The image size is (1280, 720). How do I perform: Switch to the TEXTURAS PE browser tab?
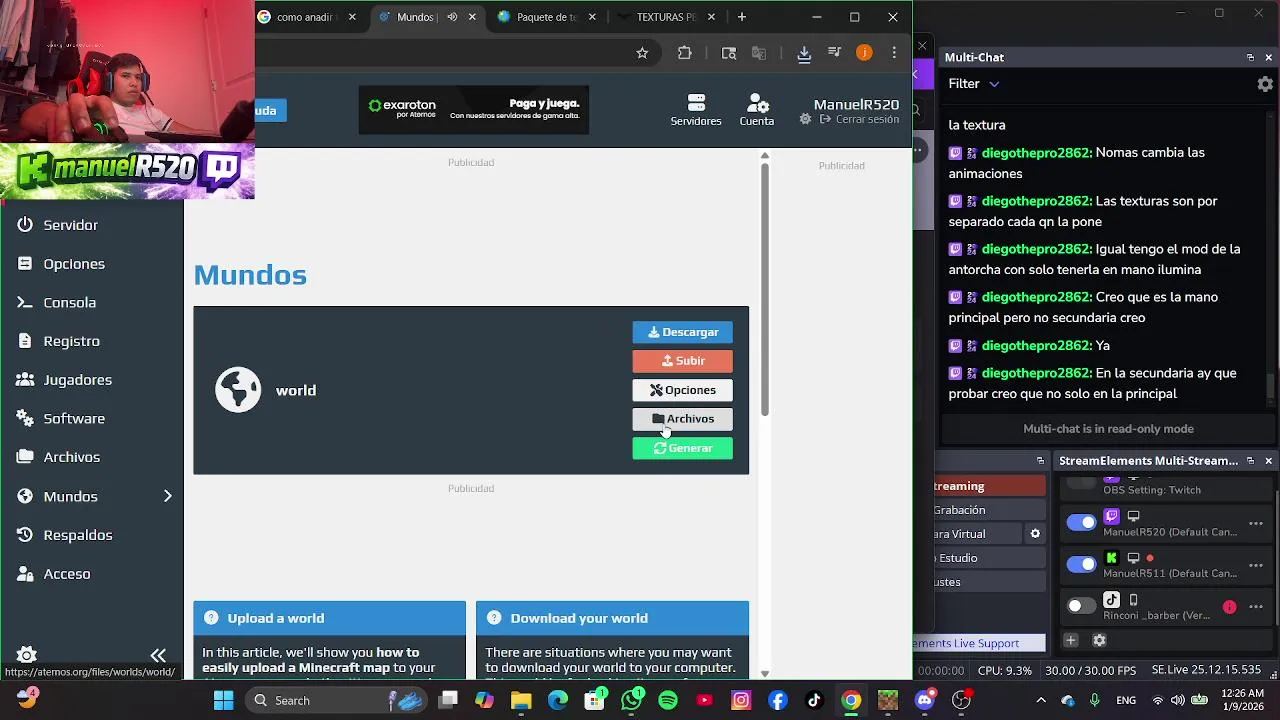point(668,17)
